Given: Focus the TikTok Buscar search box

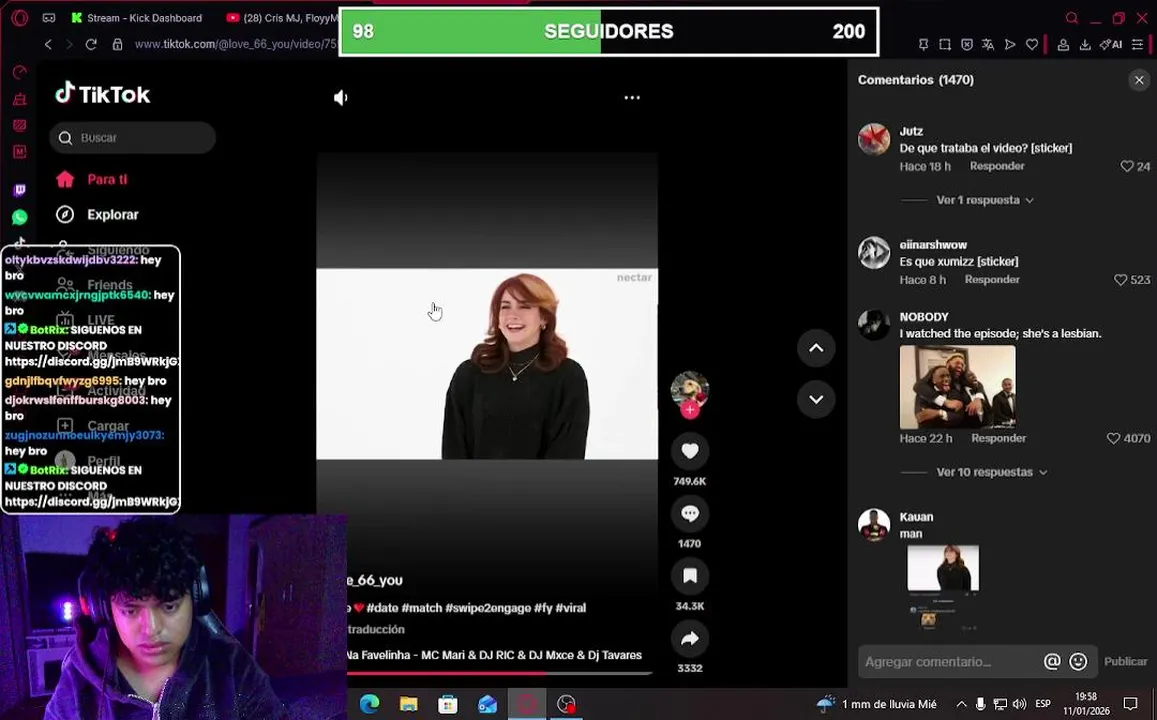Looking at the screenshot, I should pos(133,138).
